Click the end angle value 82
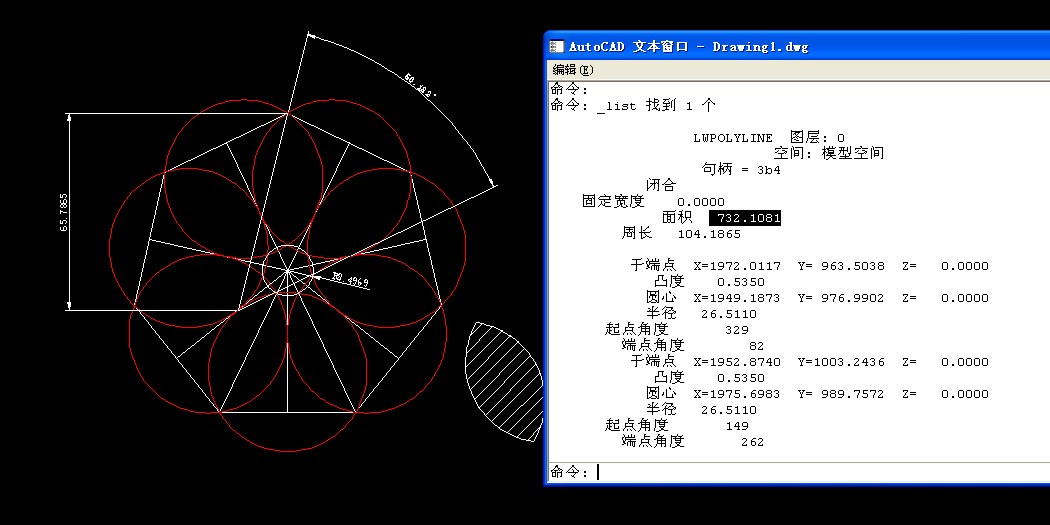This screenshot has width=1050, height=525. [x=757, y=346]
